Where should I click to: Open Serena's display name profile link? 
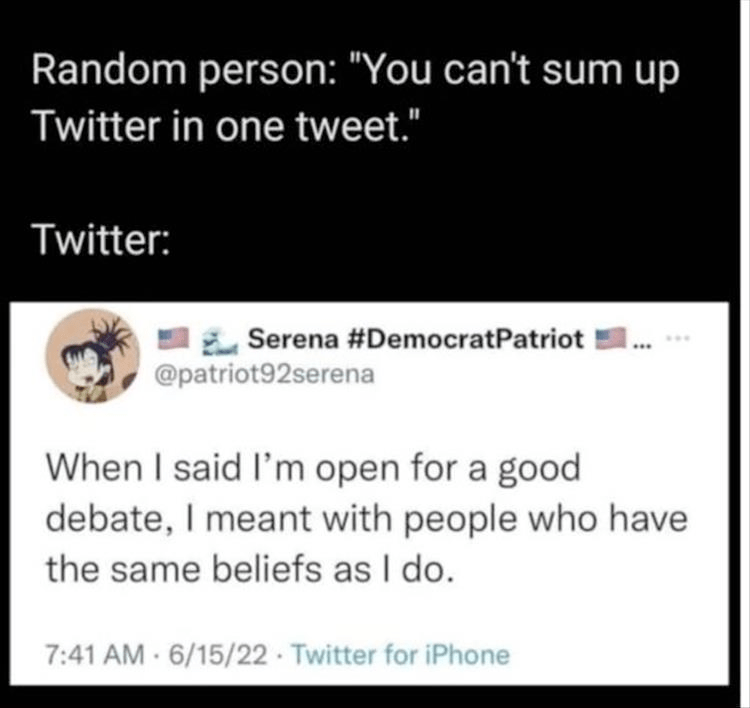(x=293, y=339)
